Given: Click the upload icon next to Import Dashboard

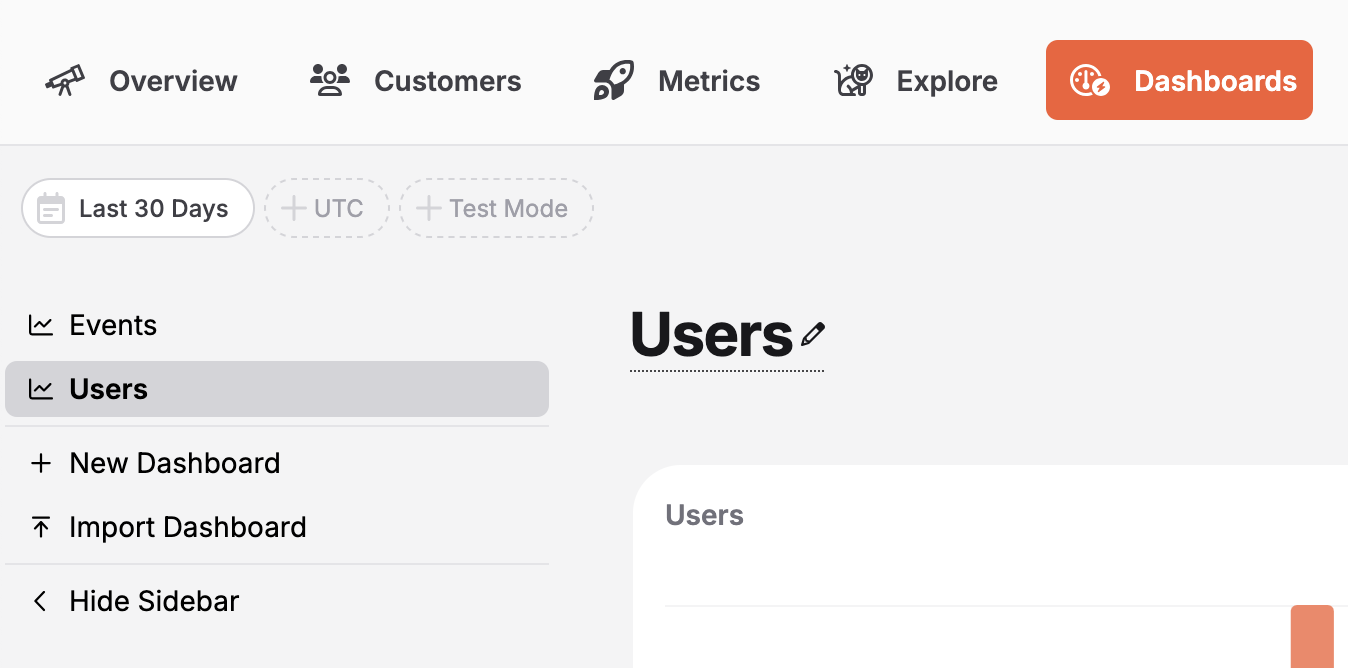Looking at the screenshot, I should [x=40, y=527].
